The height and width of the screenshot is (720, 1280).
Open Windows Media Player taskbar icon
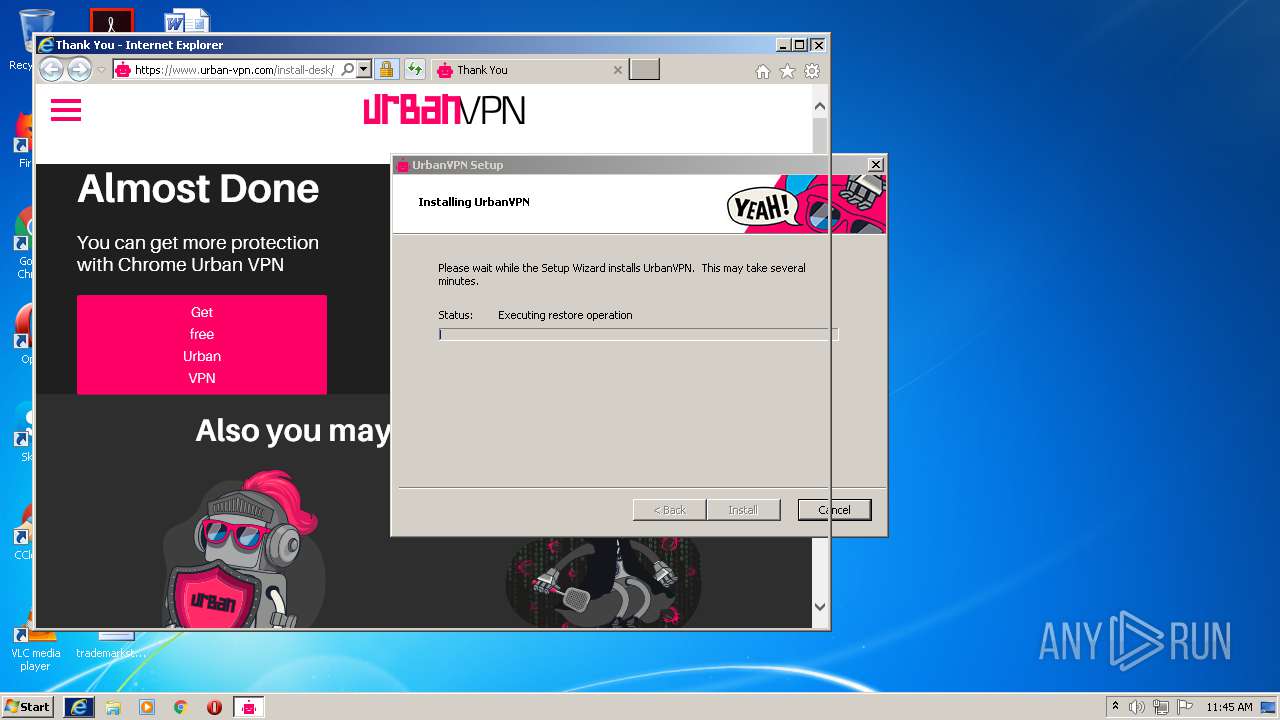point(147,707)
